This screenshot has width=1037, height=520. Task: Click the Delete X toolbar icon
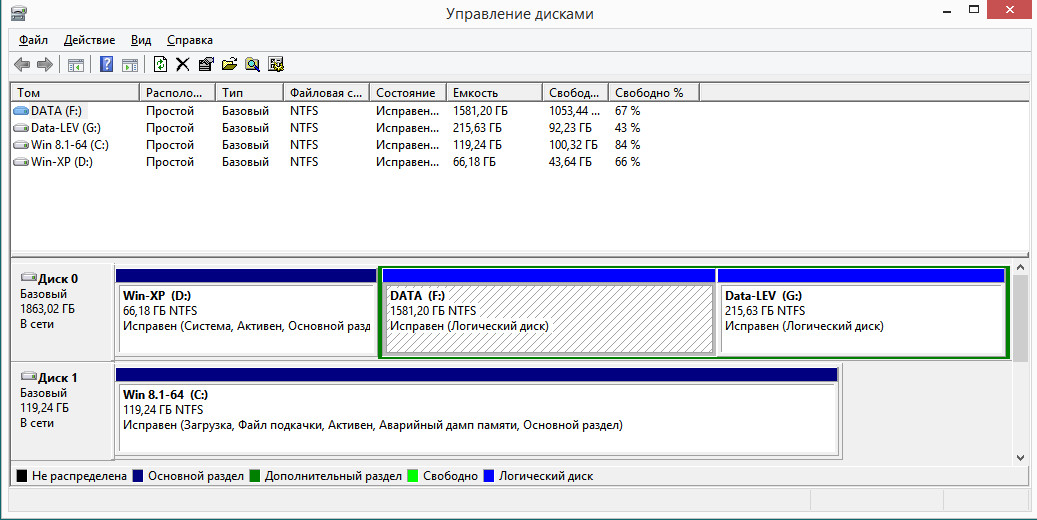click(x=183, y=64)
